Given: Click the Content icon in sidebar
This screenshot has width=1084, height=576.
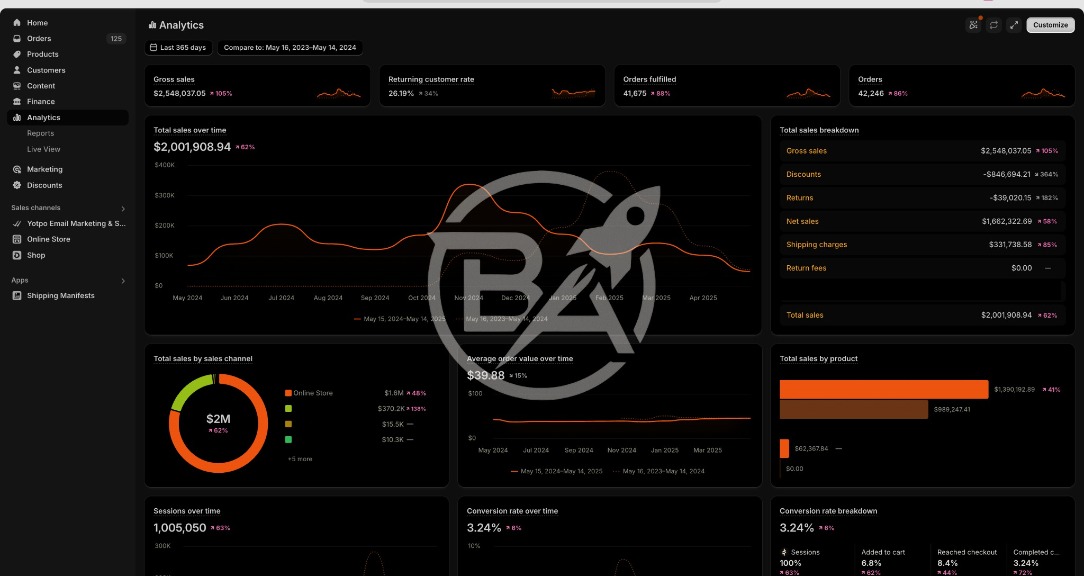Looking at the screenshot, I should click(17, 86).
